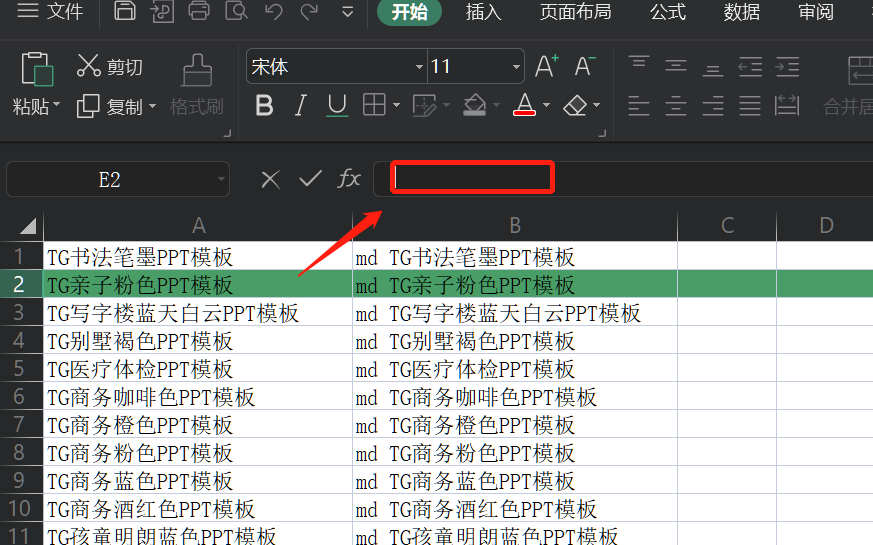Click the red font color A swatch
The image size is (873, 545).
pos(524,105)
